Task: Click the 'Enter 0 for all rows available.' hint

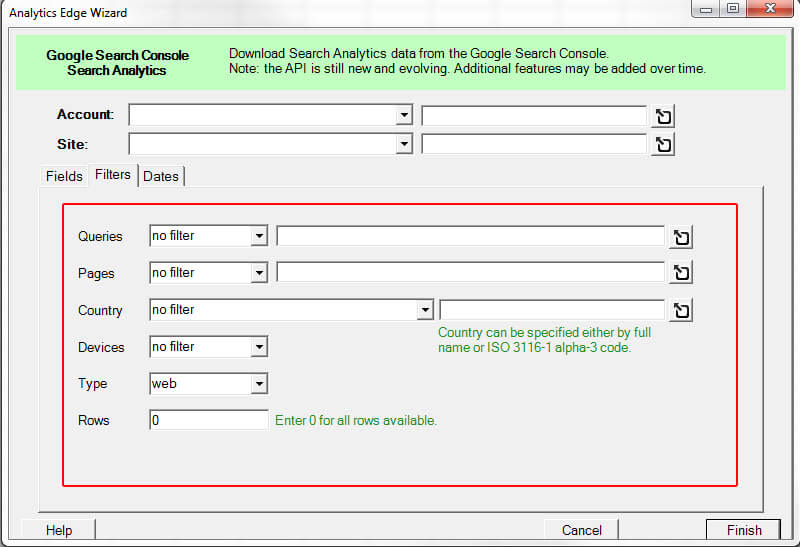Action: (356, 420)
